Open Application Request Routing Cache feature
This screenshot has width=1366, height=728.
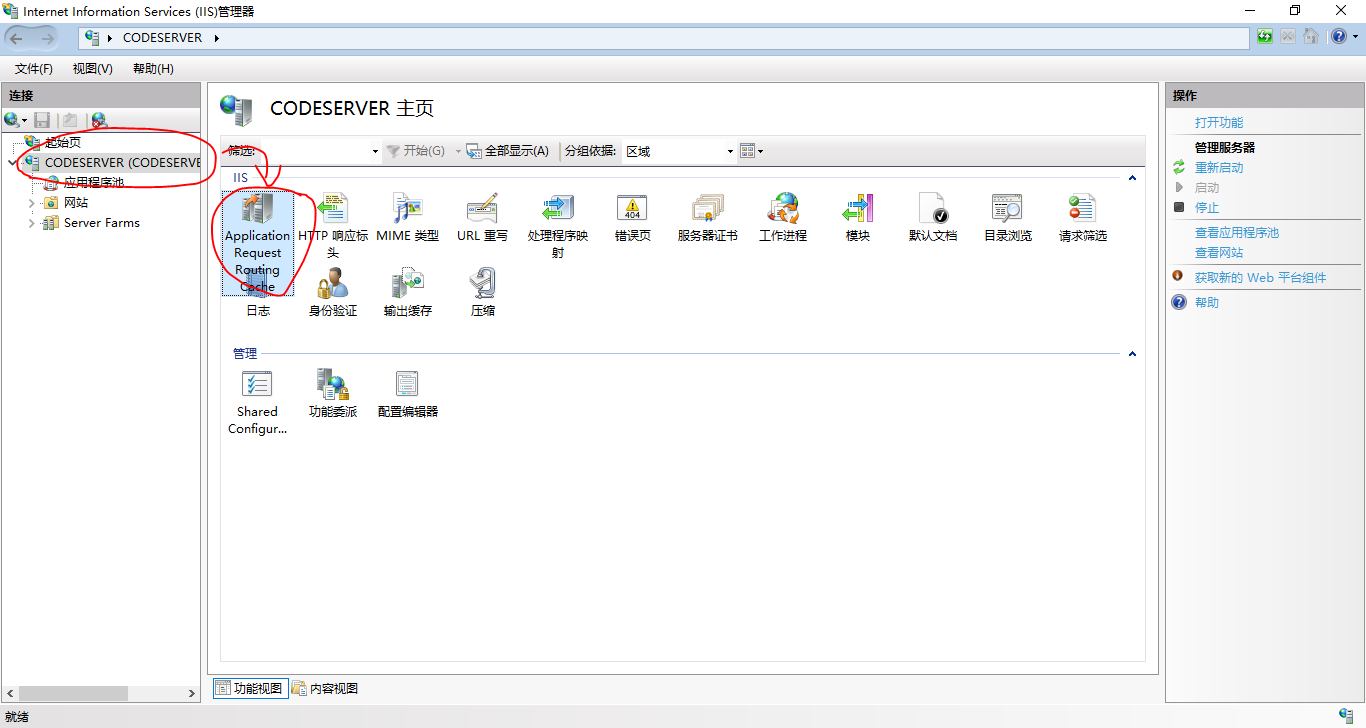click(x=257, y=212)
